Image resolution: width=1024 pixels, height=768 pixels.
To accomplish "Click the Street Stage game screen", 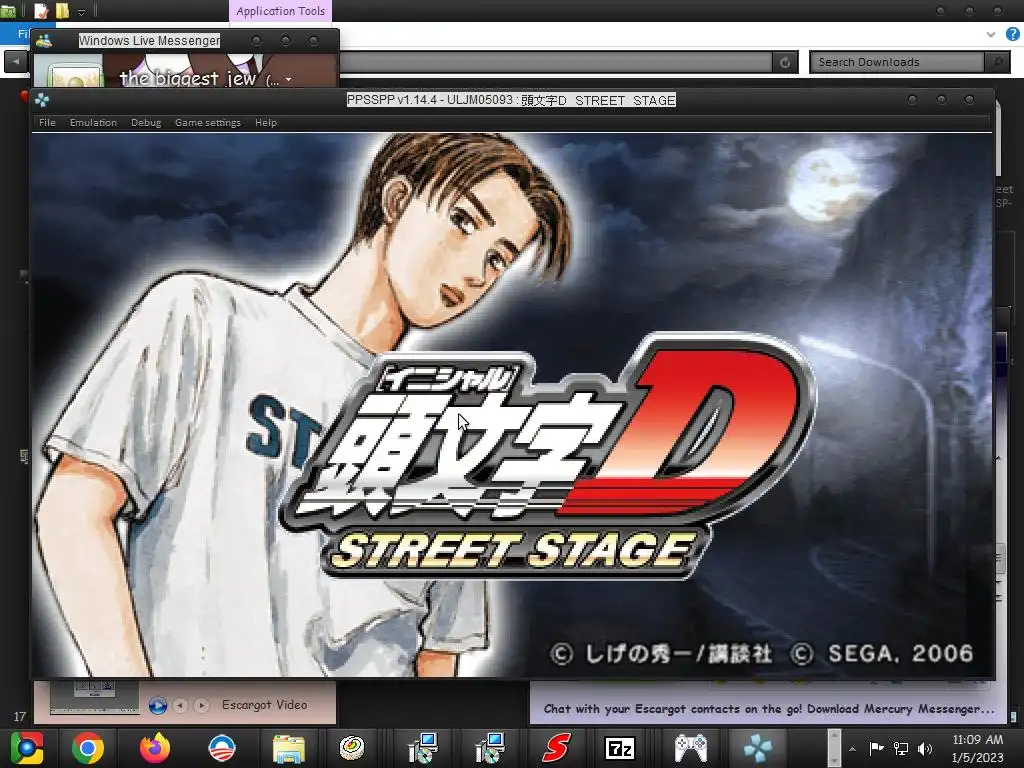I will coord(513,405).
